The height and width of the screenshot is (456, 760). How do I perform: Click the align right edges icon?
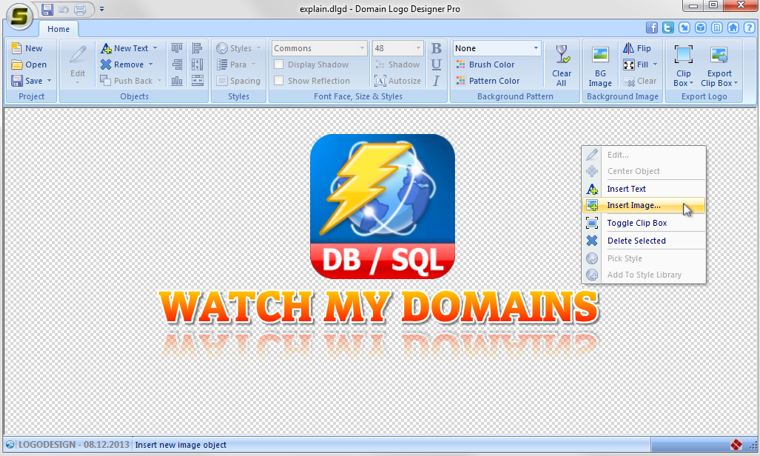coord(177,64)
